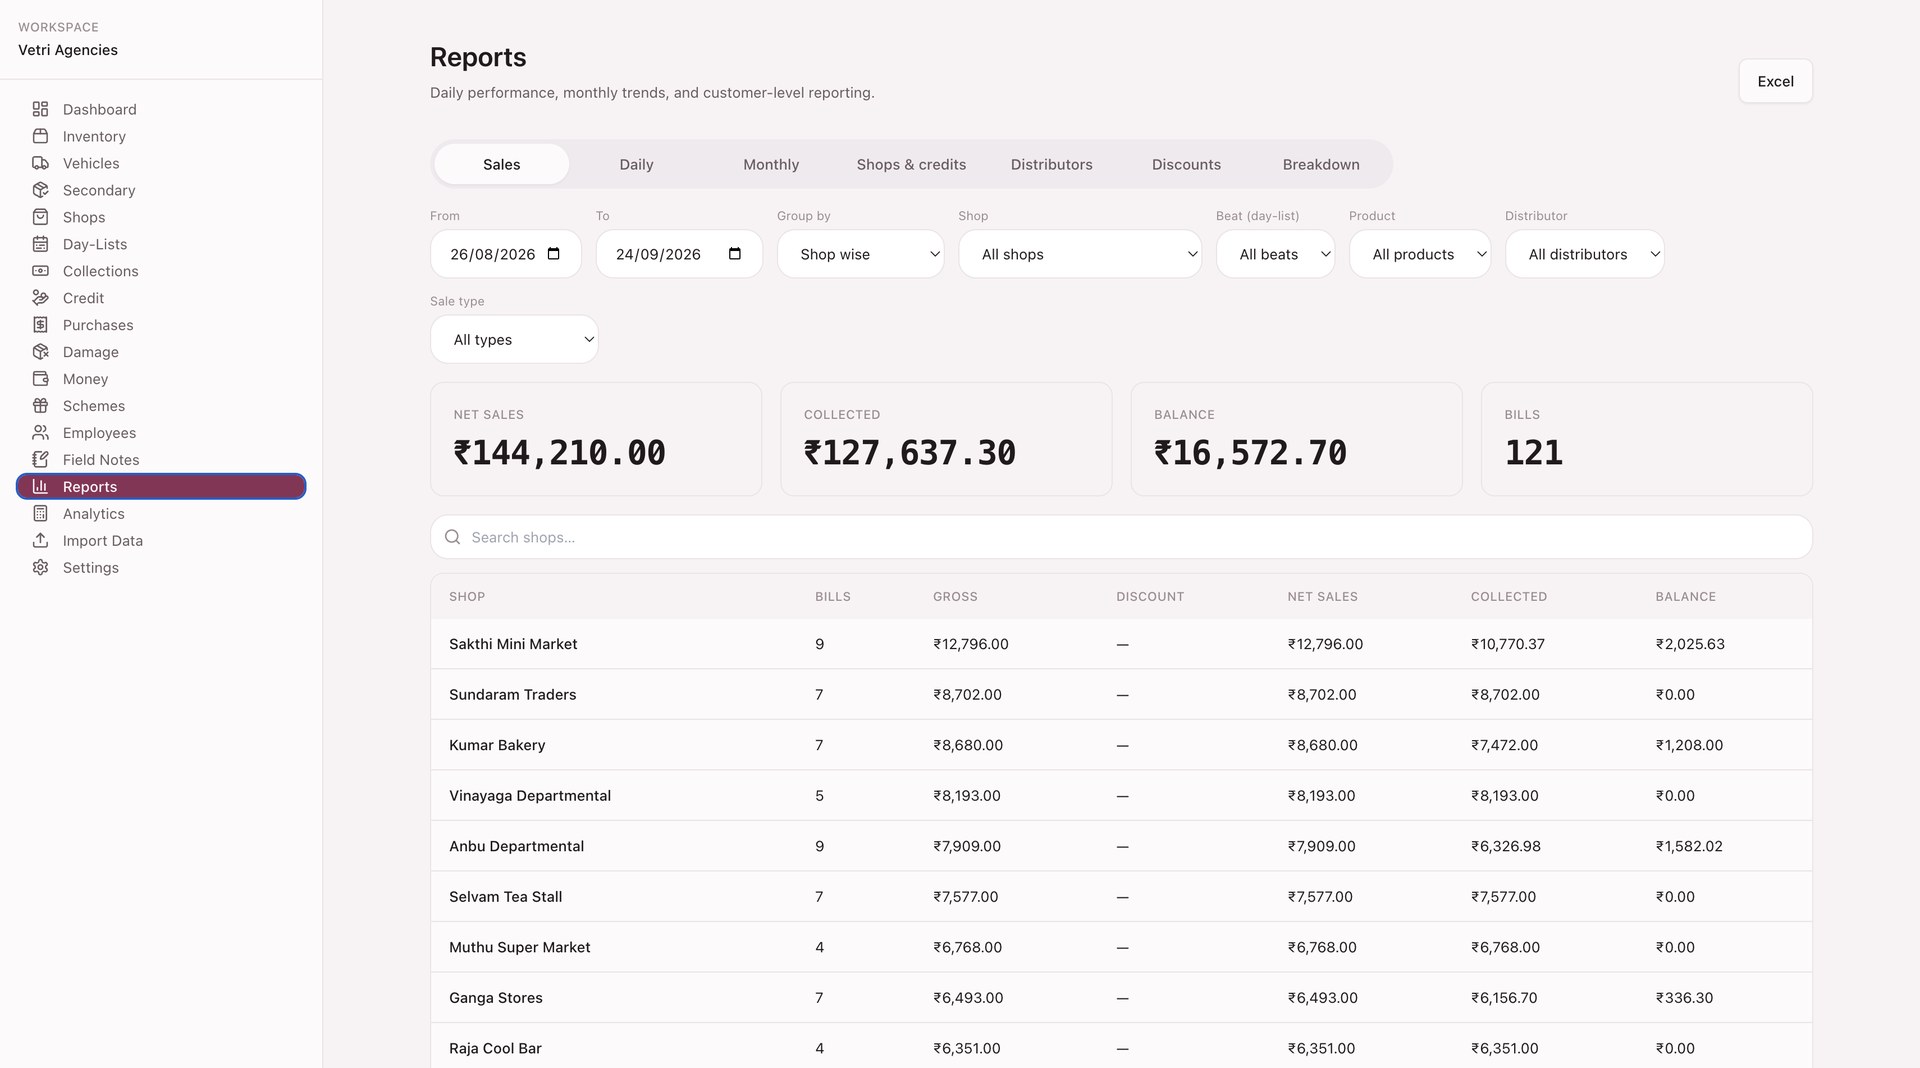Expand the All beats dropdown
This screenshot has height=1068, width=1920.
[x=1275, y=254]
